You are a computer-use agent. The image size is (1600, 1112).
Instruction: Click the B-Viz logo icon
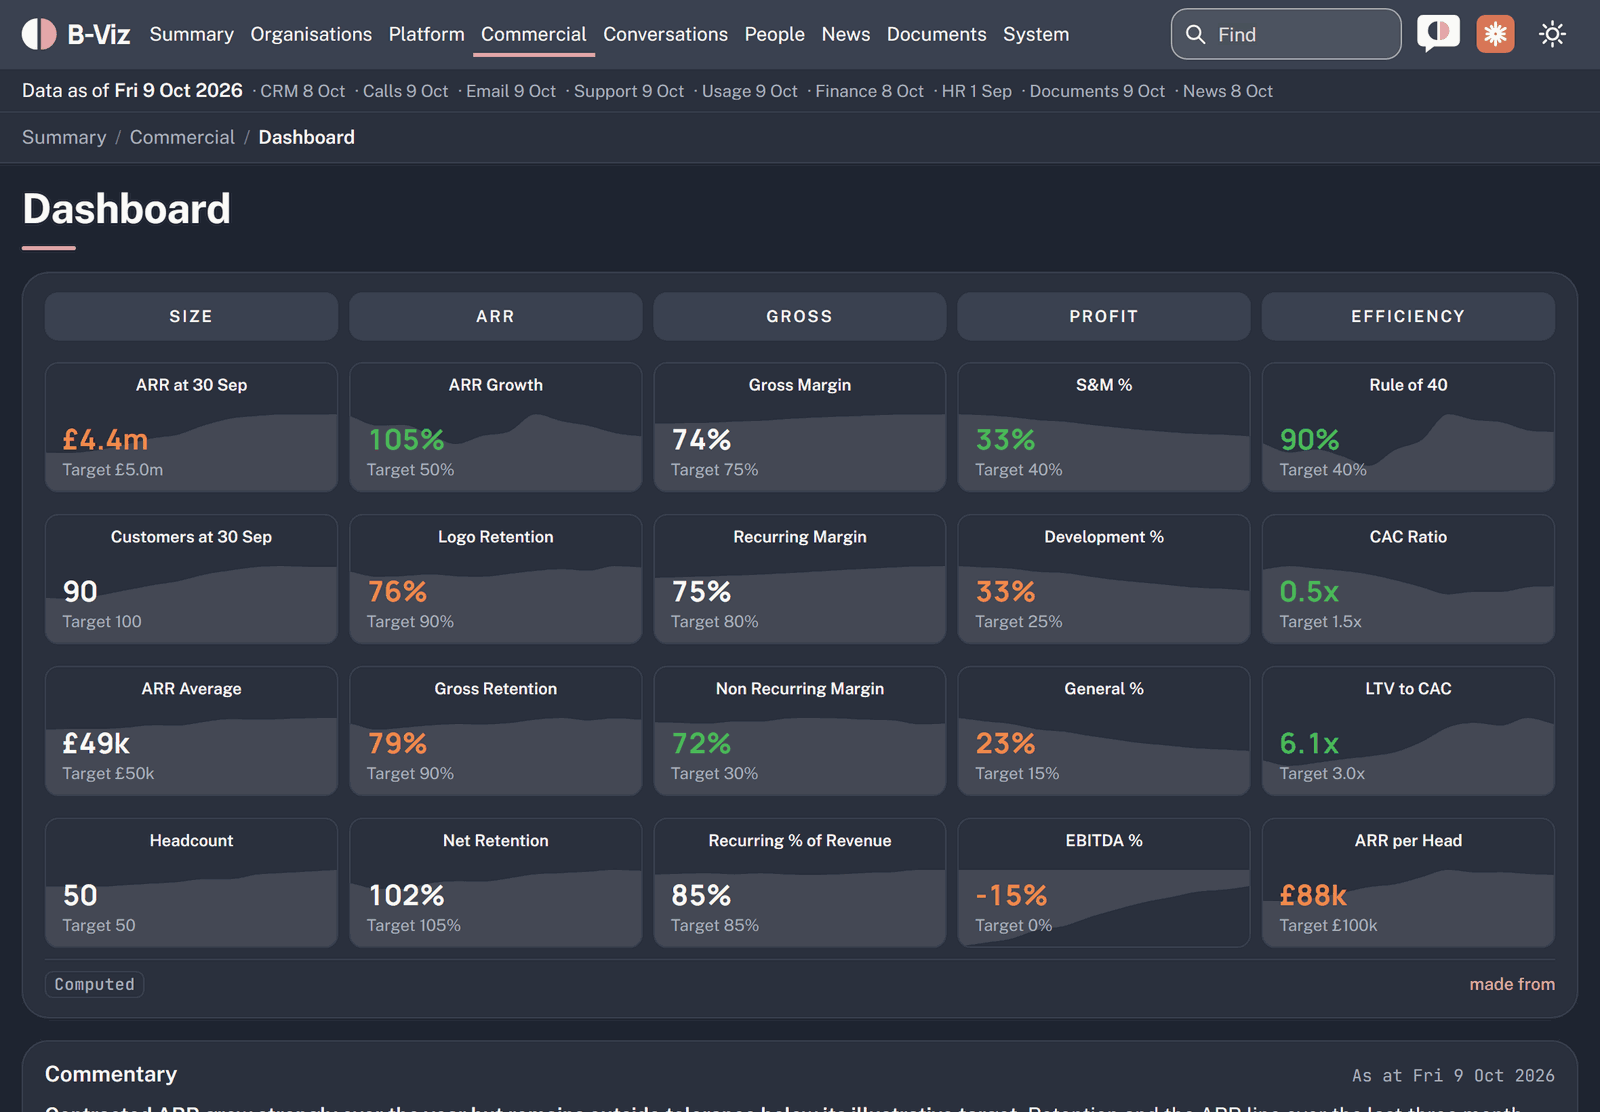pos(39,34)
